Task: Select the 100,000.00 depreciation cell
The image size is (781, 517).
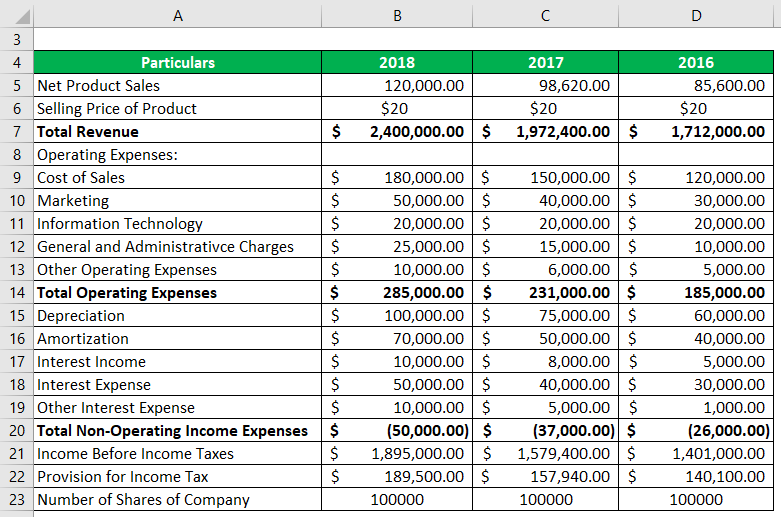Action: click(397, 315)
